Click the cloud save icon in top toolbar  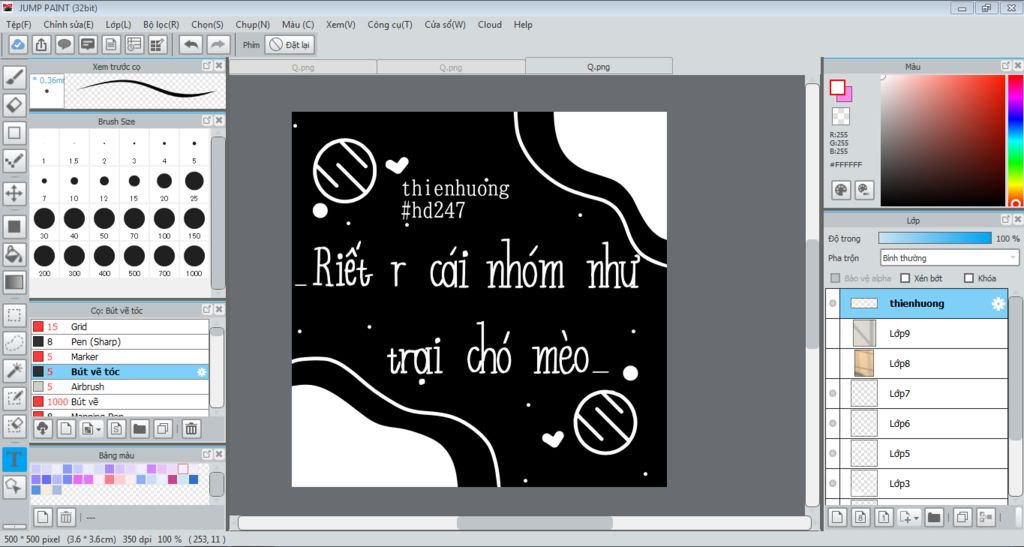(18, 45)
